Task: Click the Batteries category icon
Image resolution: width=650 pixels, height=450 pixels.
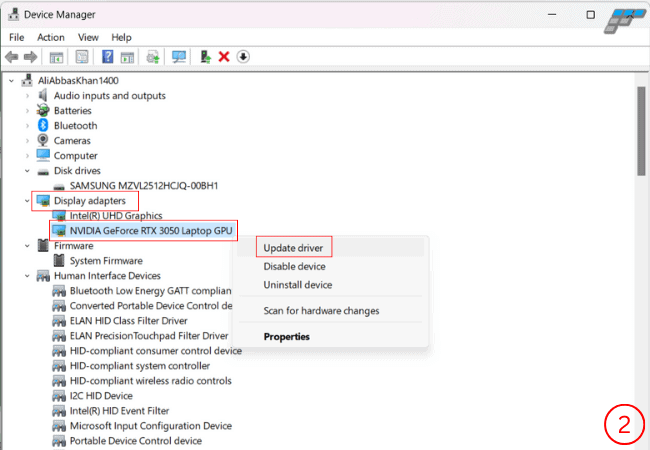Action: (x=43, y=110)
